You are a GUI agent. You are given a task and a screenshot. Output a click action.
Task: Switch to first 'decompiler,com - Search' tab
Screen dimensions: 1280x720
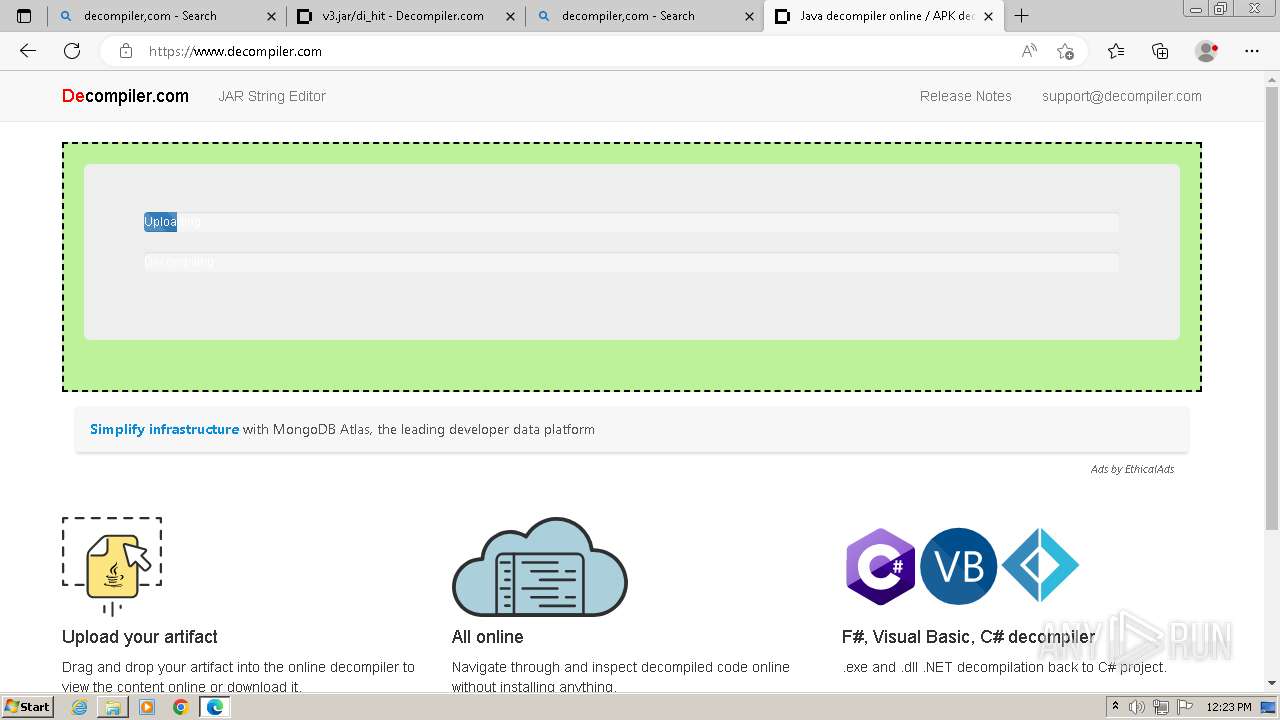click(166, 16)
